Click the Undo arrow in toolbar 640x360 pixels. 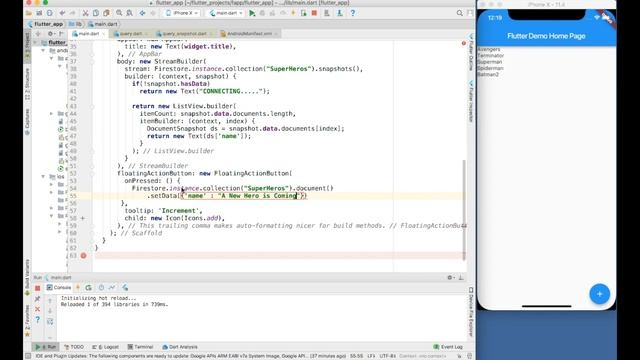tap(62, 13)
